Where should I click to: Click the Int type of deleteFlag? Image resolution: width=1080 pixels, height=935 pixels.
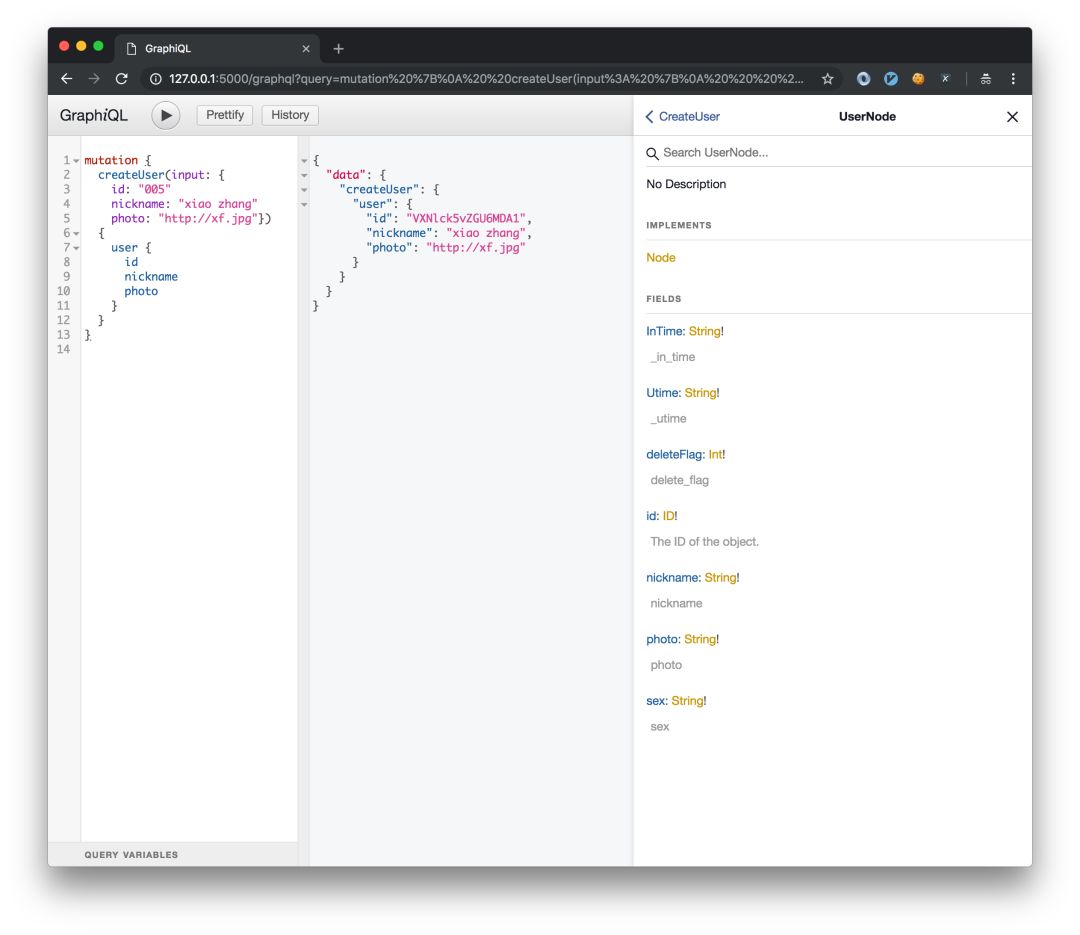[715, 455]
